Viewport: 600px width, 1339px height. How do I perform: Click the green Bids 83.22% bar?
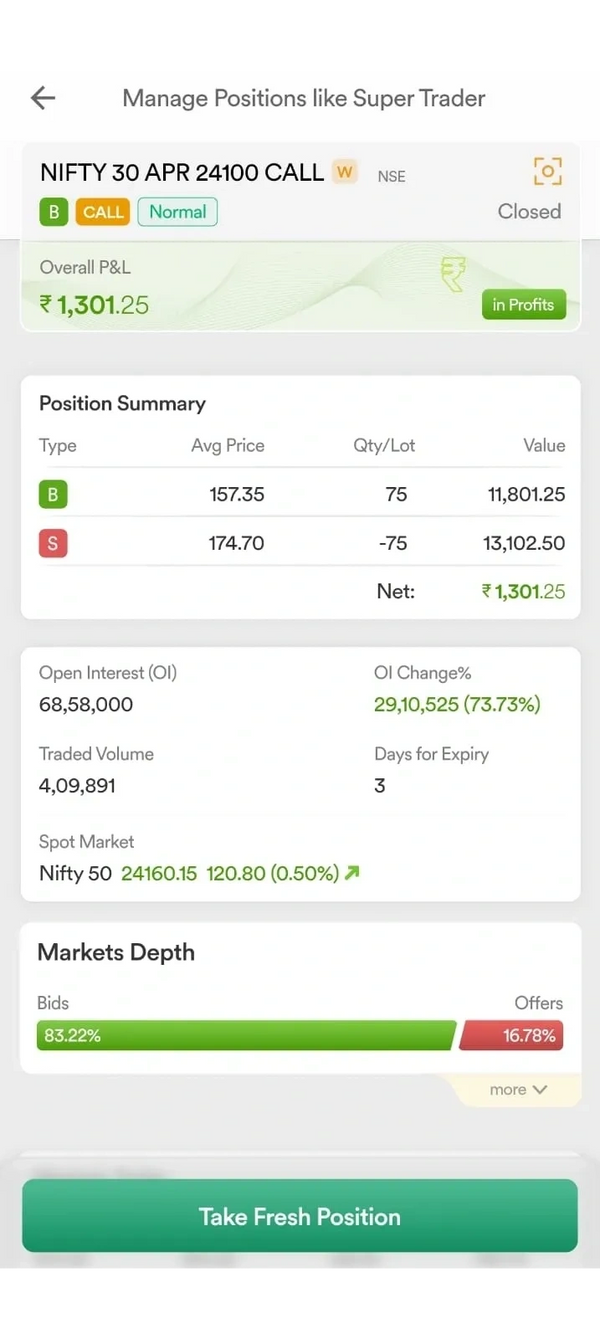(x=246, y=1036)
